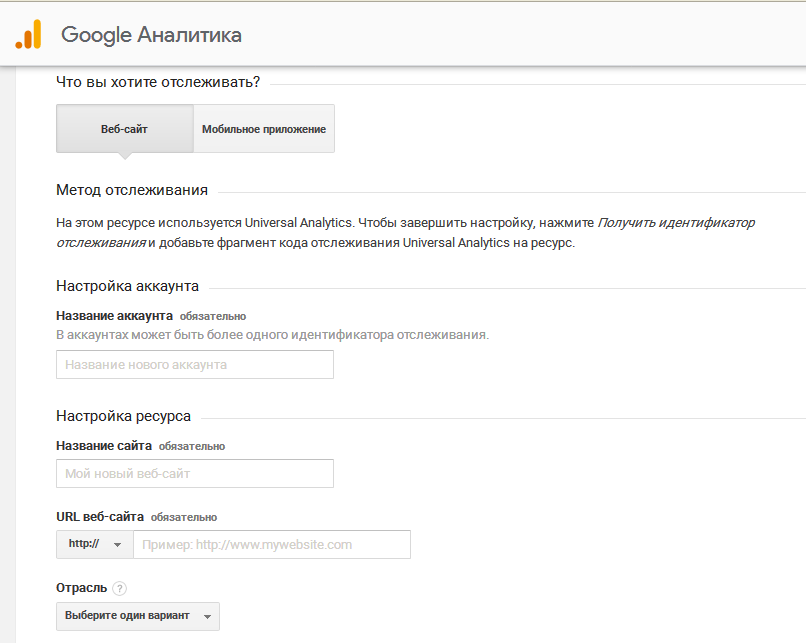806x643 pixels.
Task: Switch to Мобильное приложение option
Action: click(264, 129)
